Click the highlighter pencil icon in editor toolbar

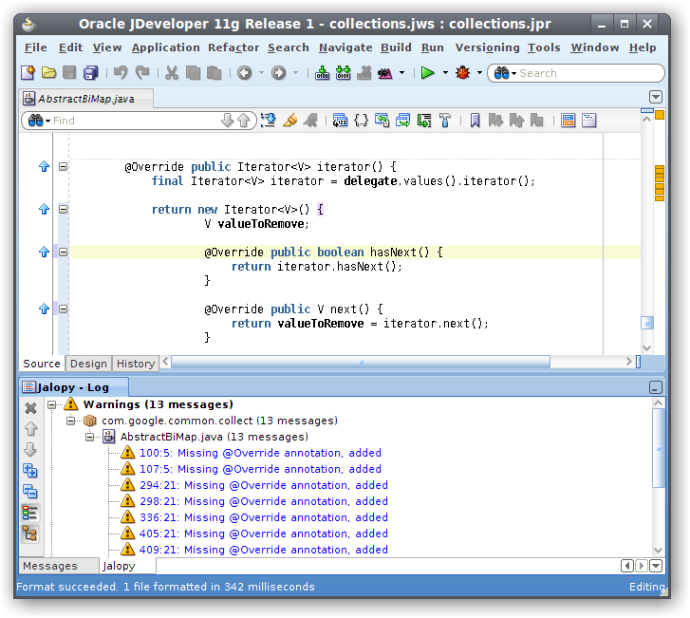290,120
